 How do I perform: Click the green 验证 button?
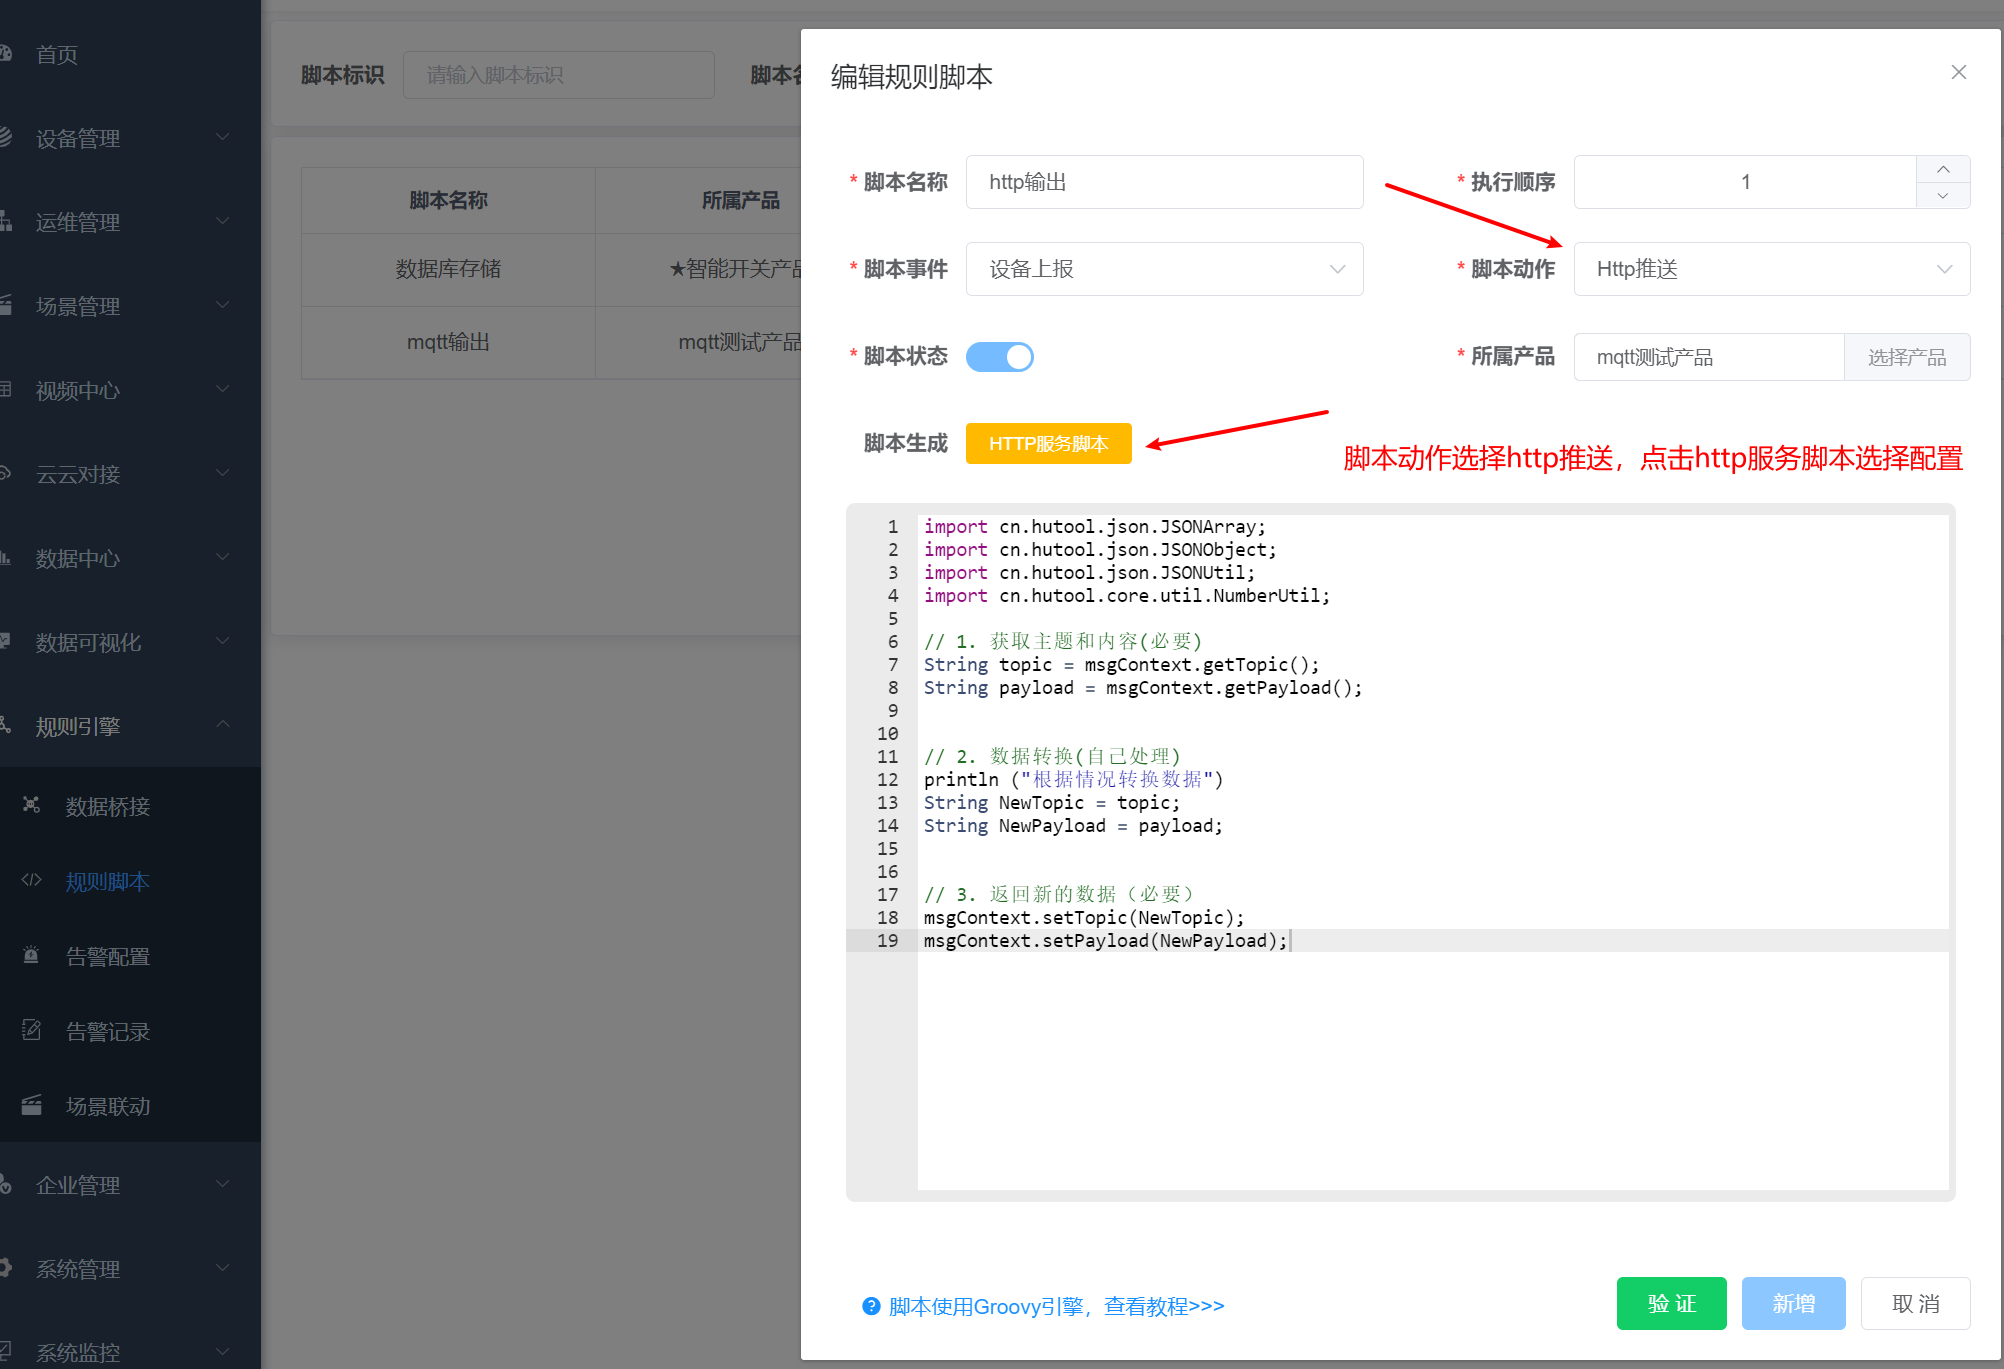tap(1671, 1303)
